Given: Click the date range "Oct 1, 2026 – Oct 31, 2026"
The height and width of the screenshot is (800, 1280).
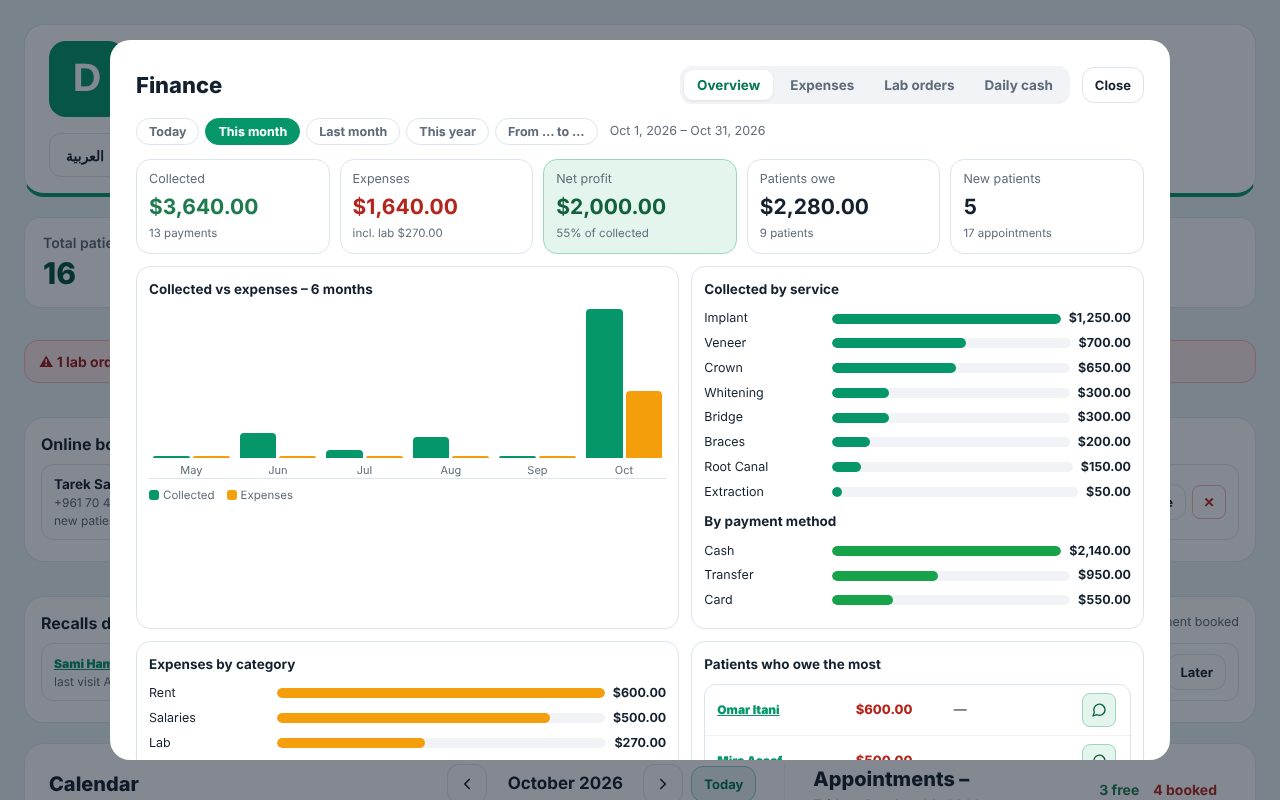Looking at the screenshot, I should 688,131.
